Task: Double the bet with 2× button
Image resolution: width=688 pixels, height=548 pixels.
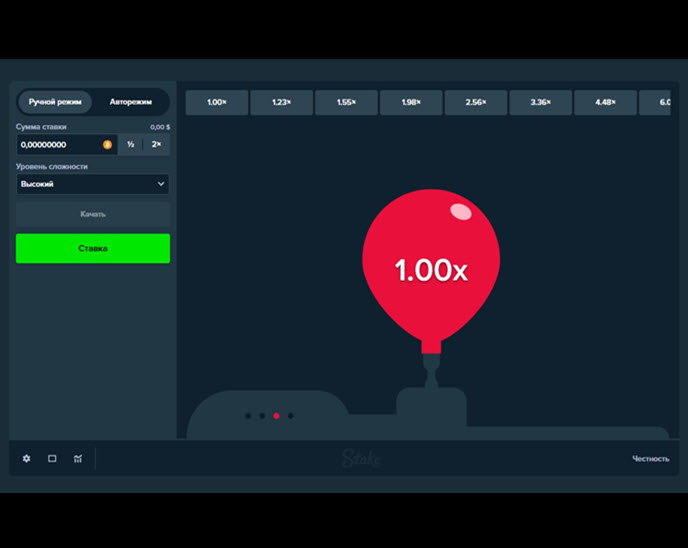Action: pyautogui.click(x=156, y=145)
